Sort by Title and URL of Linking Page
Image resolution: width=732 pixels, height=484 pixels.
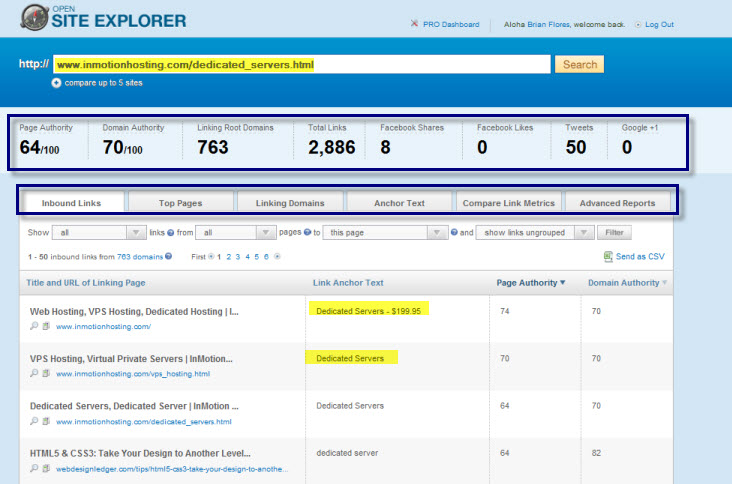coord(86,283)
